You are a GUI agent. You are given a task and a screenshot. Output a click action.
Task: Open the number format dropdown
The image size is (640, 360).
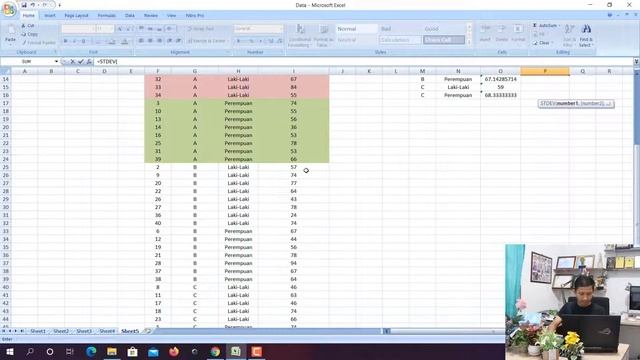click(280, 29)
